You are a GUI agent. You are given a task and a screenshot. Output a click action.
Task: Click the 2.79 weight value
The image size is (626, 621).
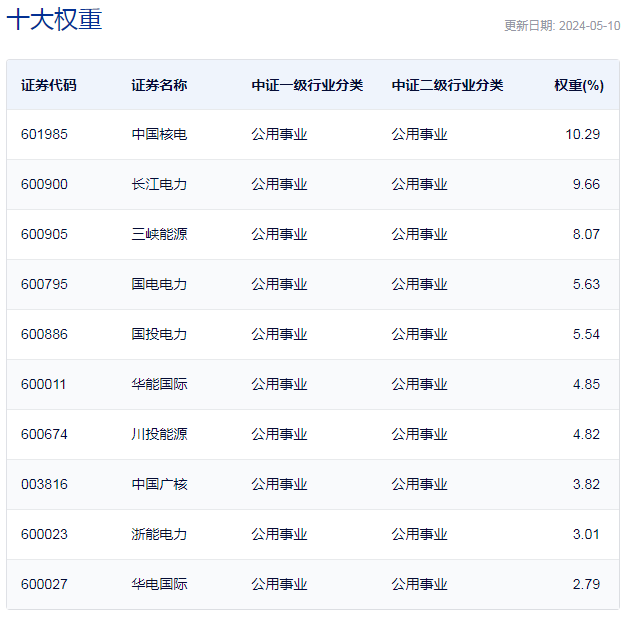tap(586, 584)
